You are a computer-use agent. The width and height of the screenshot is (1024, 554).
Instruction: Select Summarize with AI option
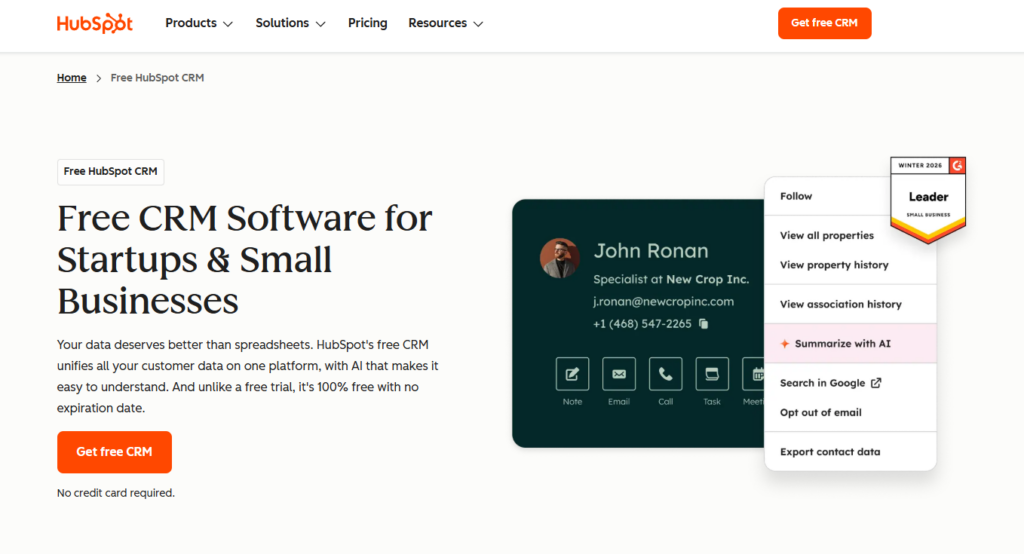coord(850,344)
